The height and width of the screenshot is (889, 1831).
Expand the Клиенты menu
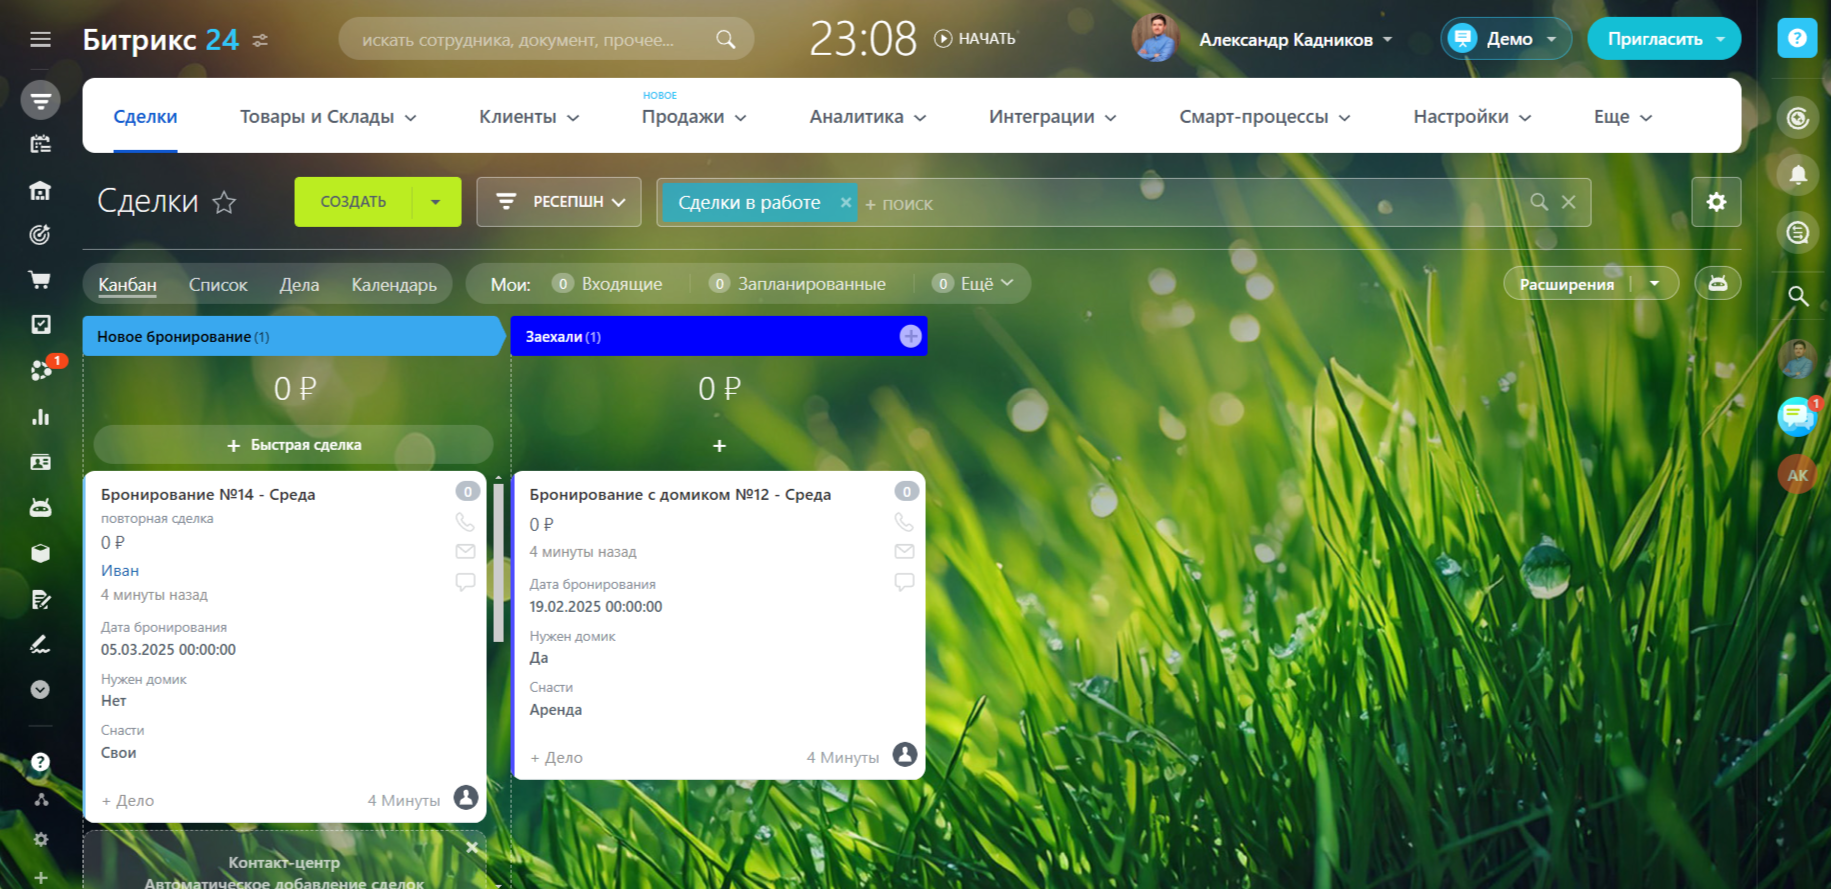529,117
